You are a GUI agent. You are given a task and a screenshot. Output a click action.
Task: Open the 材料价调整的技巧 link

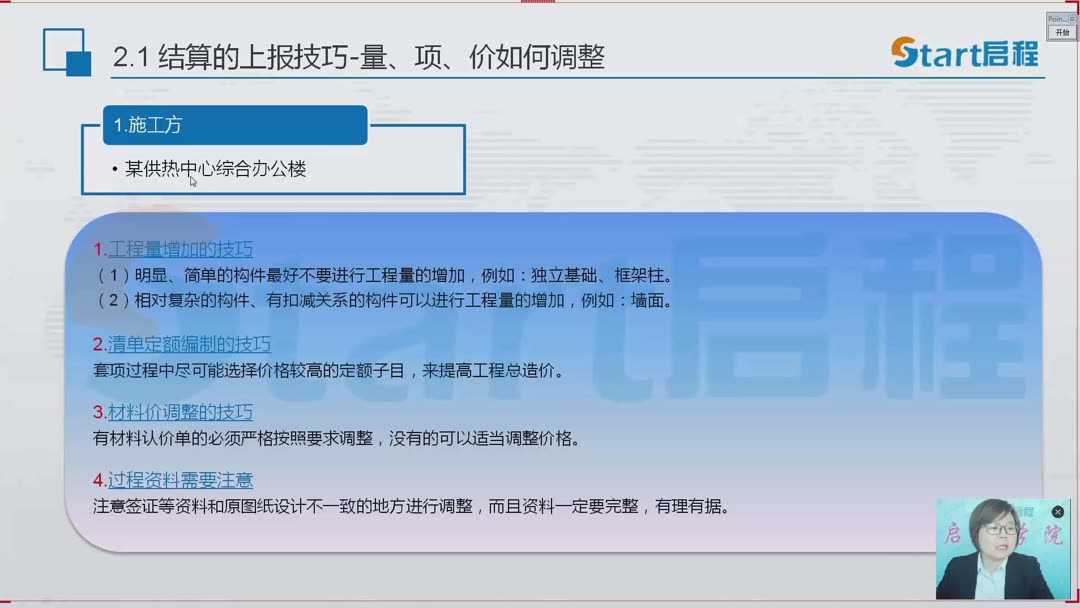click(x=180, y=412)
